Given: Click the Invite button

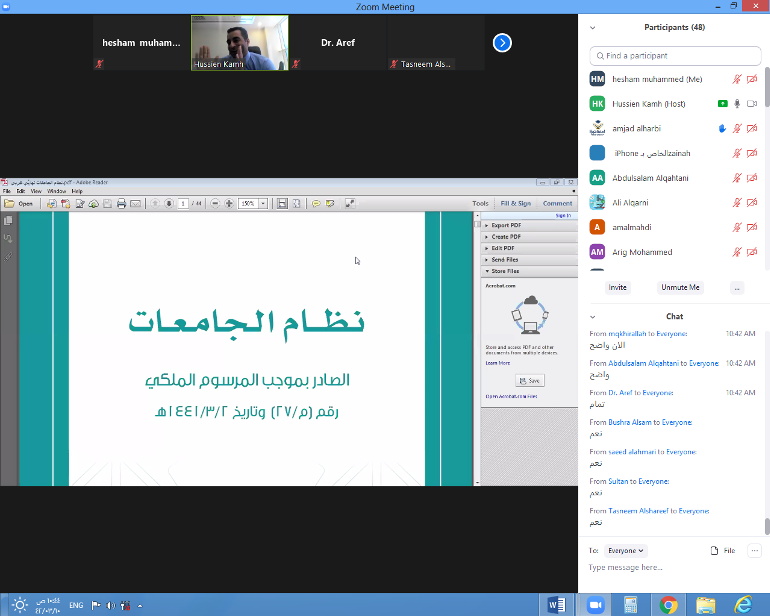Looking at the screenshot, I should [x=618, y=287].
